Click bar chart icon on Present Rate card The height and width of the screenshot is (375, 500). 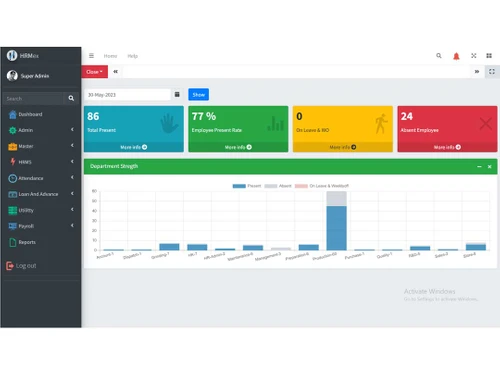click(276, 123)
